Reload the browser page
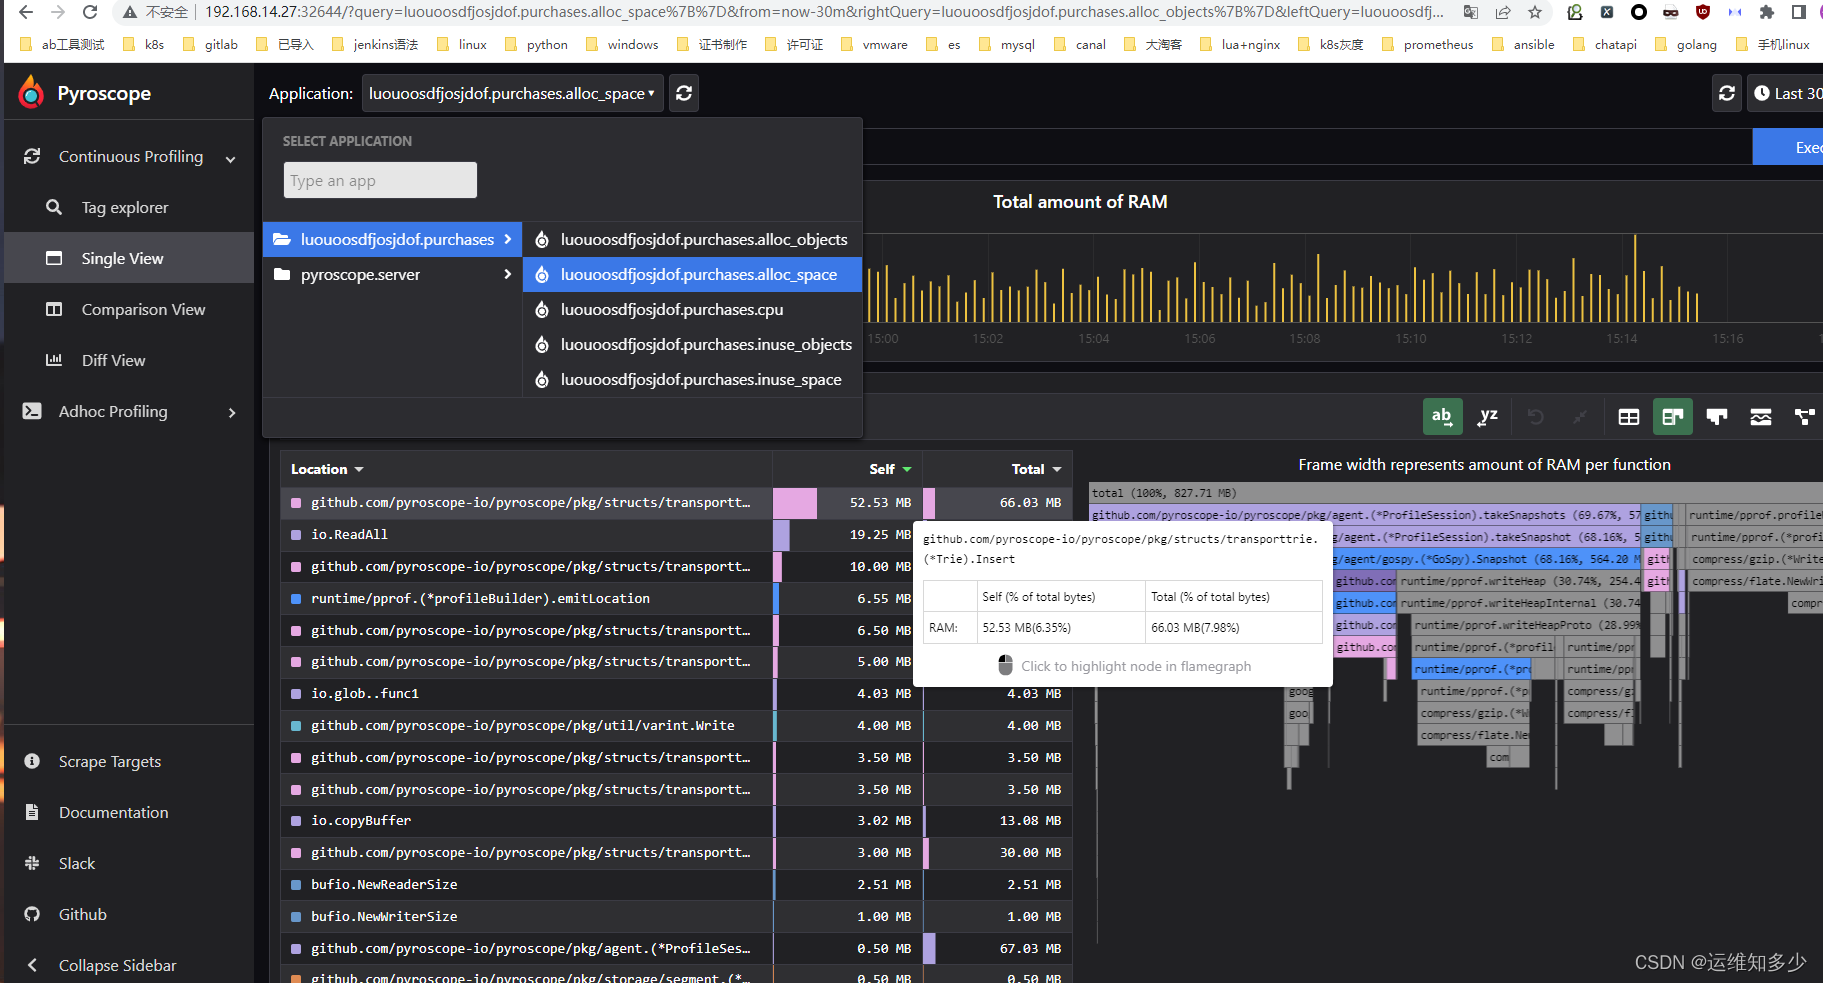 coord(90,12)
